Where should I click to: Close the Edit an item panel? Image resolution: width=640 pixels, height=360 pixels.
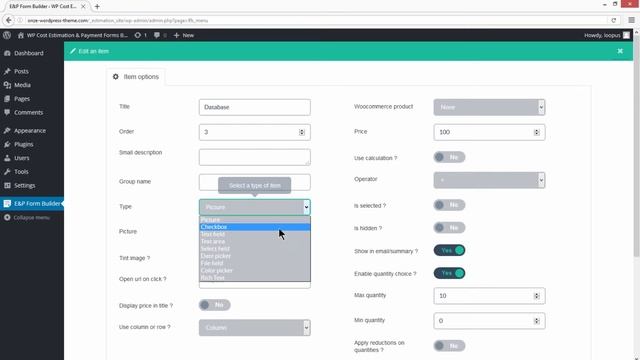click(x=620, y=51)
